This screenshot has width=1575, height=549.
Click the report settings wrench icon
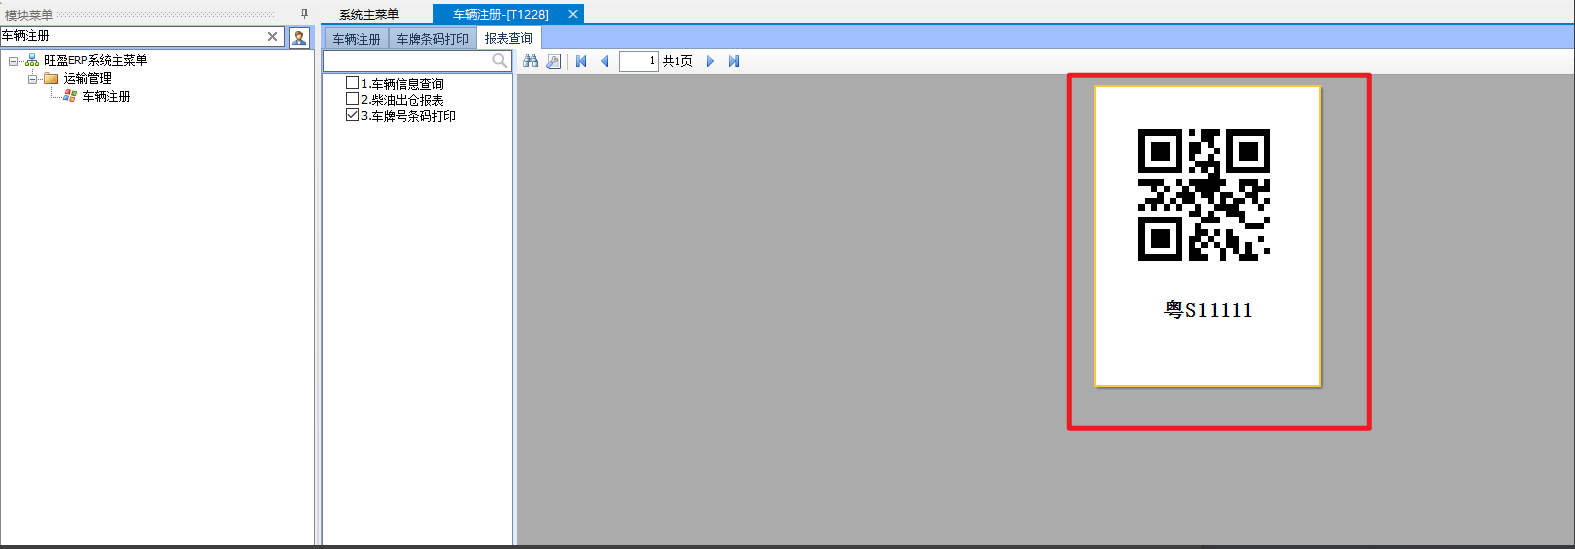click(554, 61)
